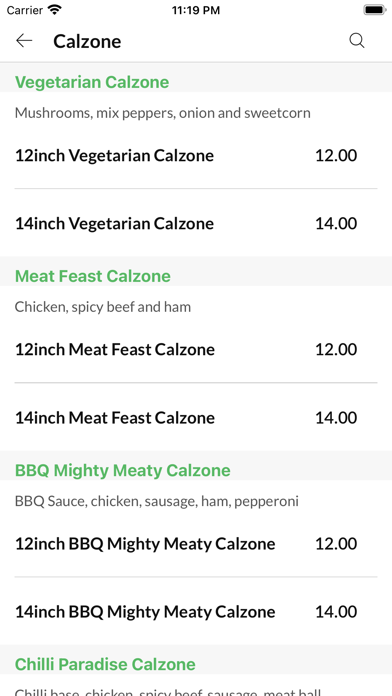Select 14inch Vegetarian Calzone item
Viewport: 392px width, 696px height.
[x=196, y=223]
